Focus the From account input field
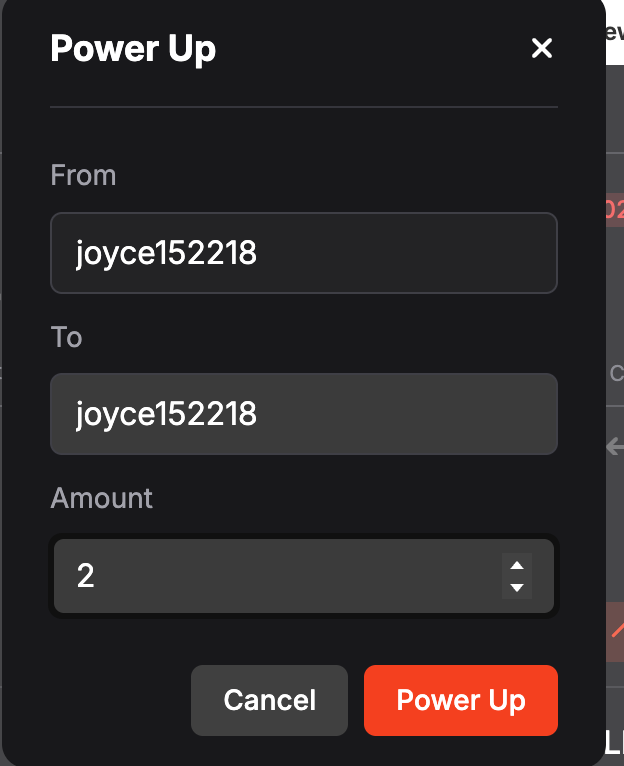Screen dimensions: 624x766 (303, 253)
